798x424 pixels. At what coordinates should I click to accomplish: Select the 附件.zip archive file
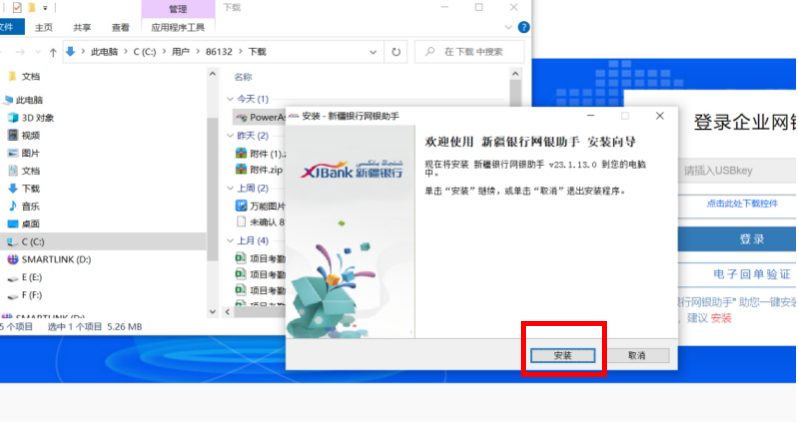tap(259, 169)
